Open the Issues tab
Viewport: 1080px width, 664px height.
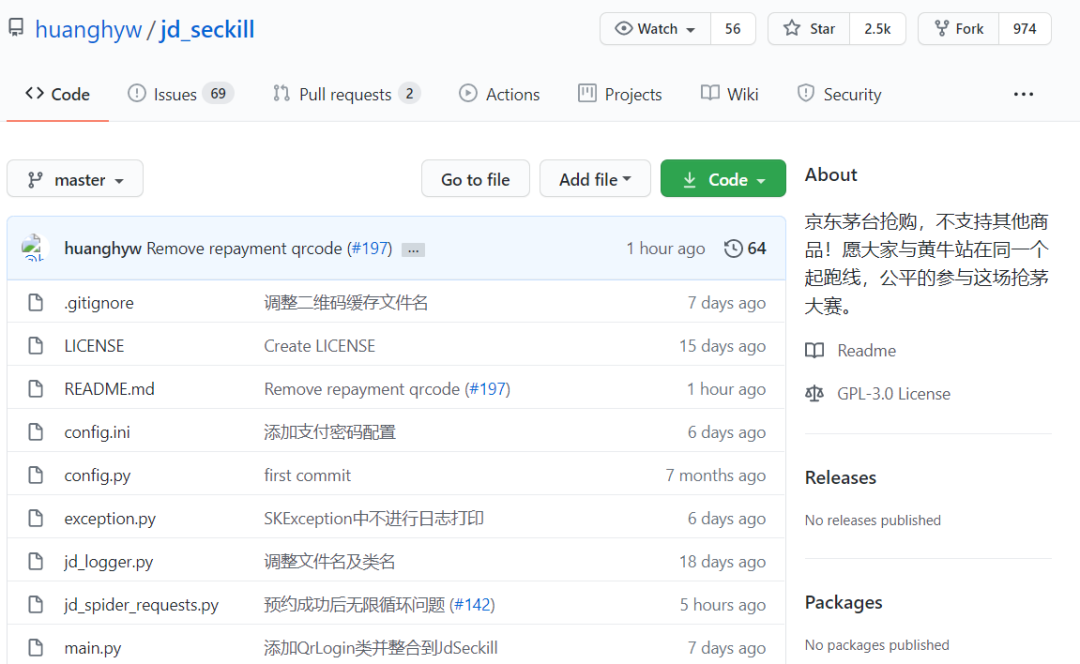(x=180, y=94)
